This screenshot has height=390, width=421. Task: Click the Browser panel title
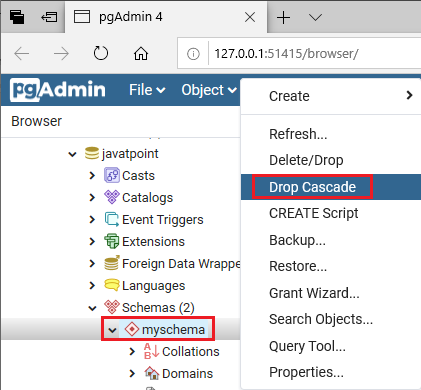[36, 121]
